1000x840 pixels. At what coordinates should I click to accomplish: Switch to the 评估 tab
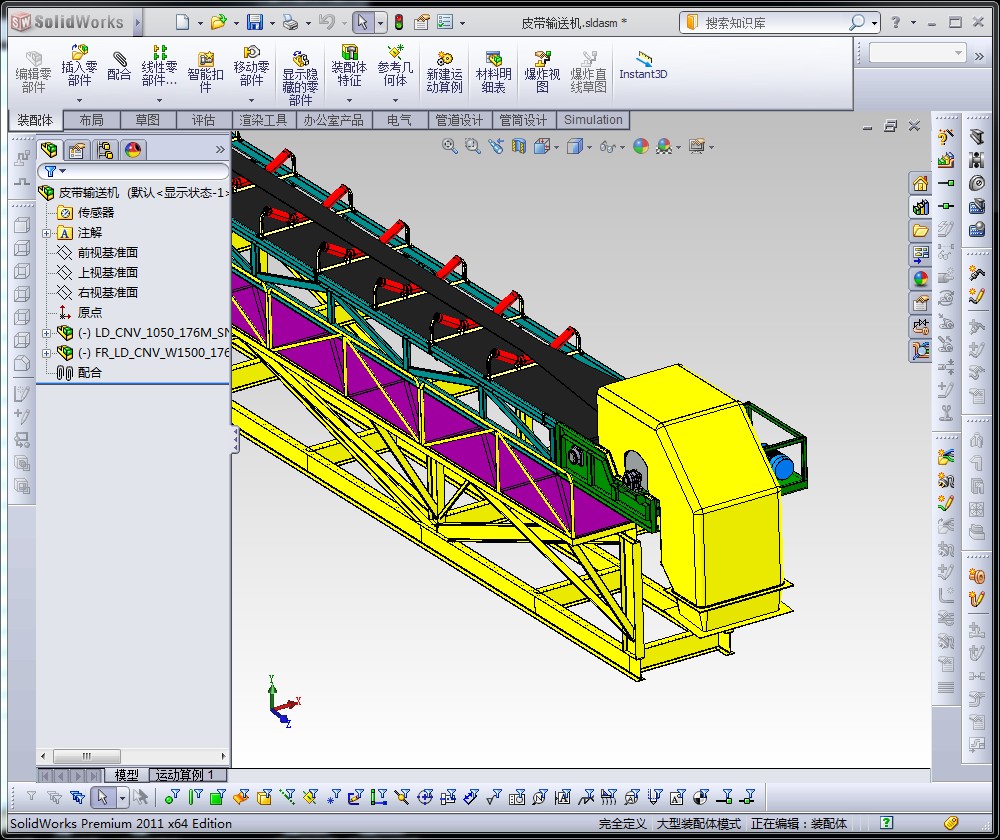(203, 120)
